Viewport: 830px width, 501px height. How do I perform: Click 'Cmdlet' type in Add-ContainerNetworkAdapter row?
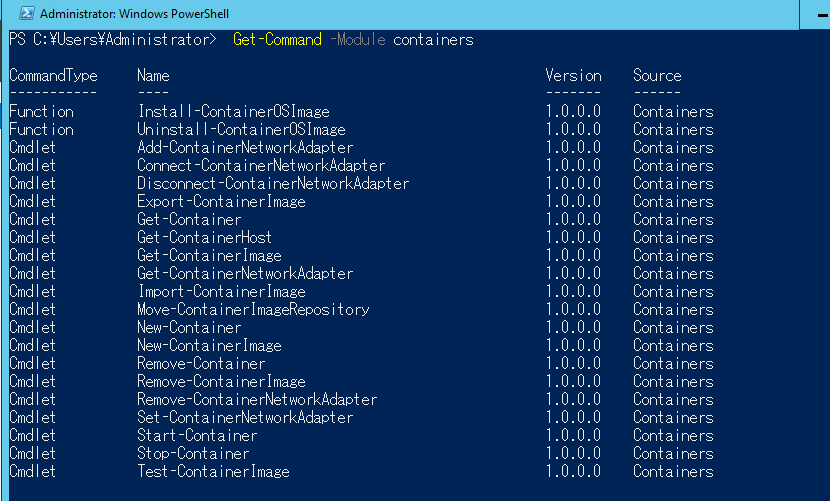[x=32, y=148]
